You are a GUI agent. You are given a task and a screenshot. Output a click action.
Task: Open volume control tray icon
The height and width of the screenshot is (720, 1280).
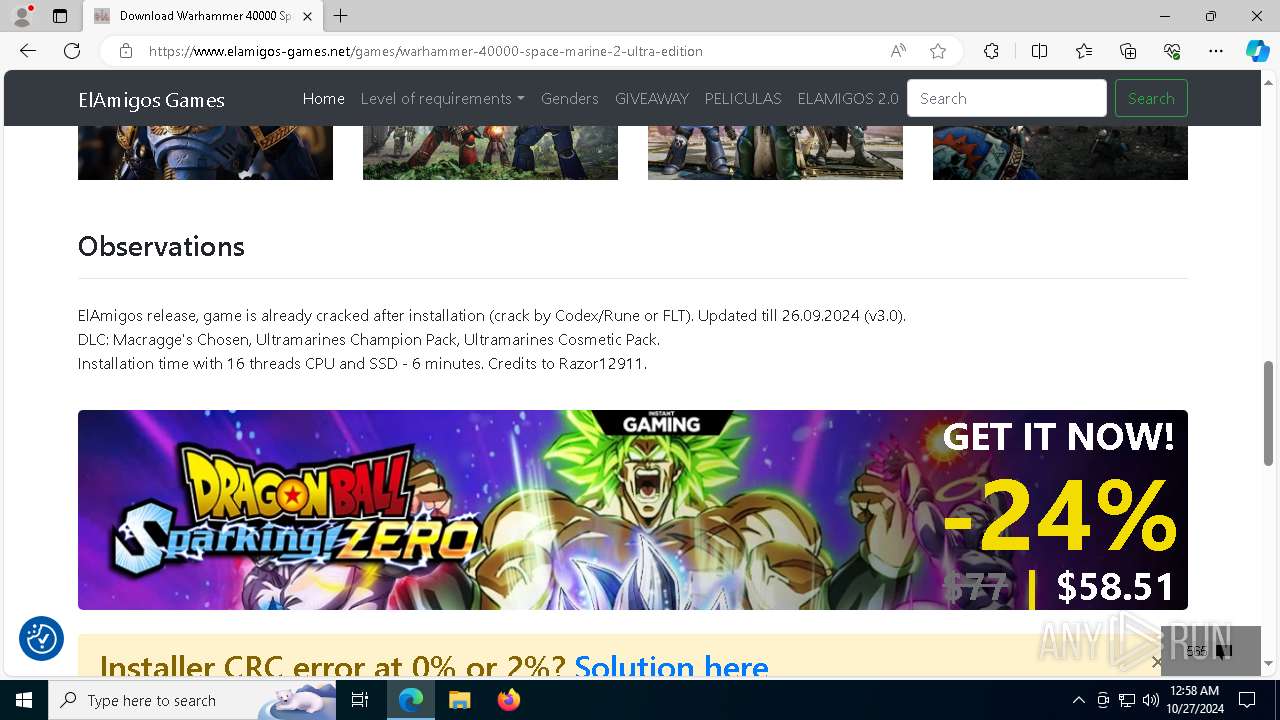click(x=1151, y=700)
